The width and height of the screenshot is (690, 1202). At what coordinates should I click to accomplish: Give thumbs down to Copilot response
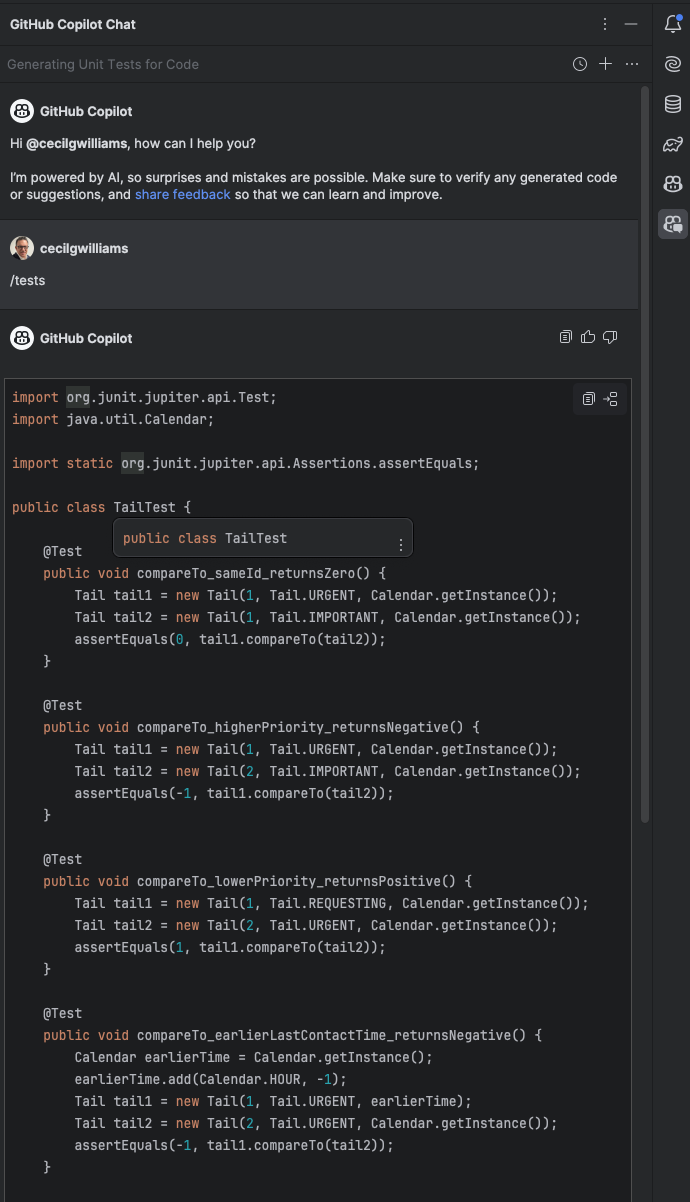[610, 337]
